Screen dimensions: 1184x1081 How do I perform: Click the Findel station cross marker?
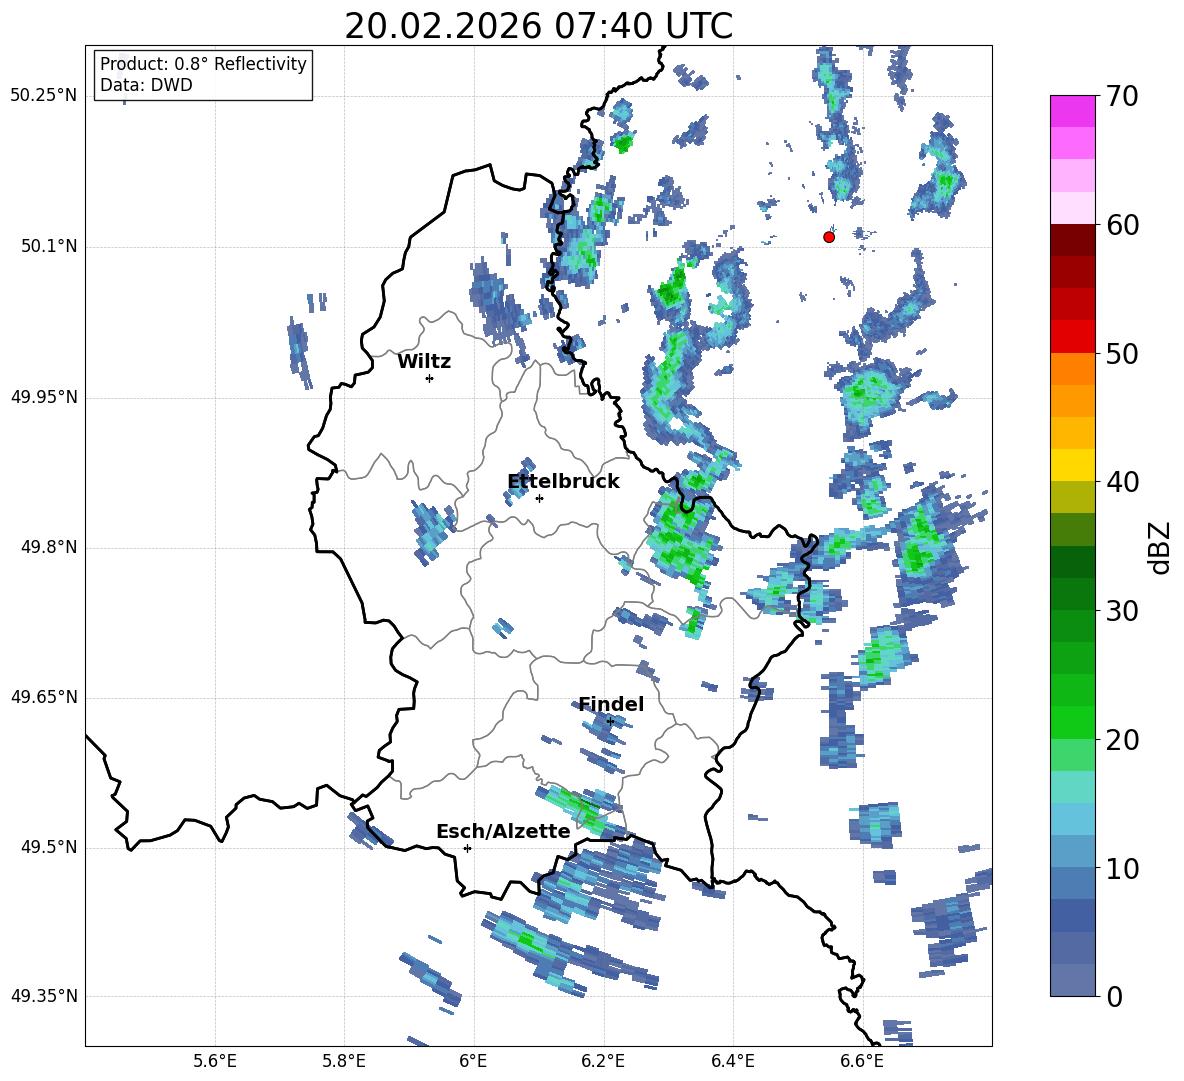coord(610,722)
